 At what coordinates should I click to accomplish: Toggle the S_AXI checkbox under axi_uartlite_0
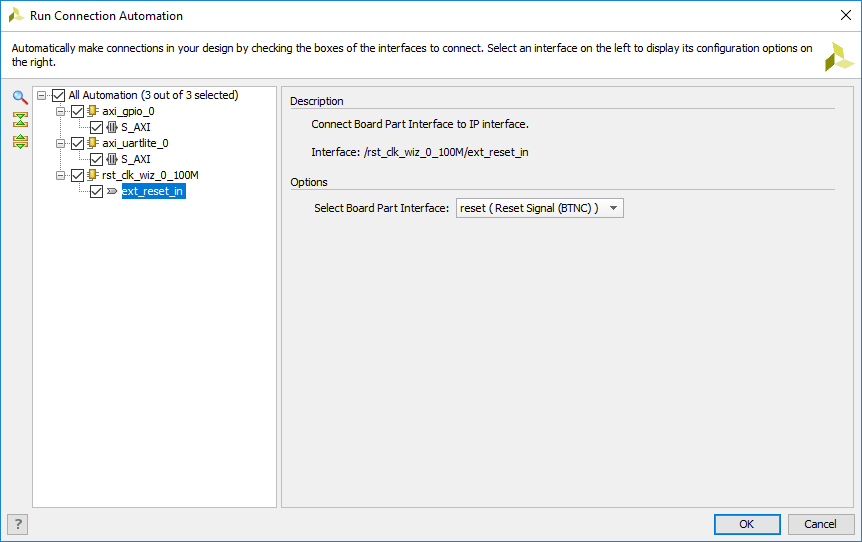pyautogui.click(x=96, y=159)
